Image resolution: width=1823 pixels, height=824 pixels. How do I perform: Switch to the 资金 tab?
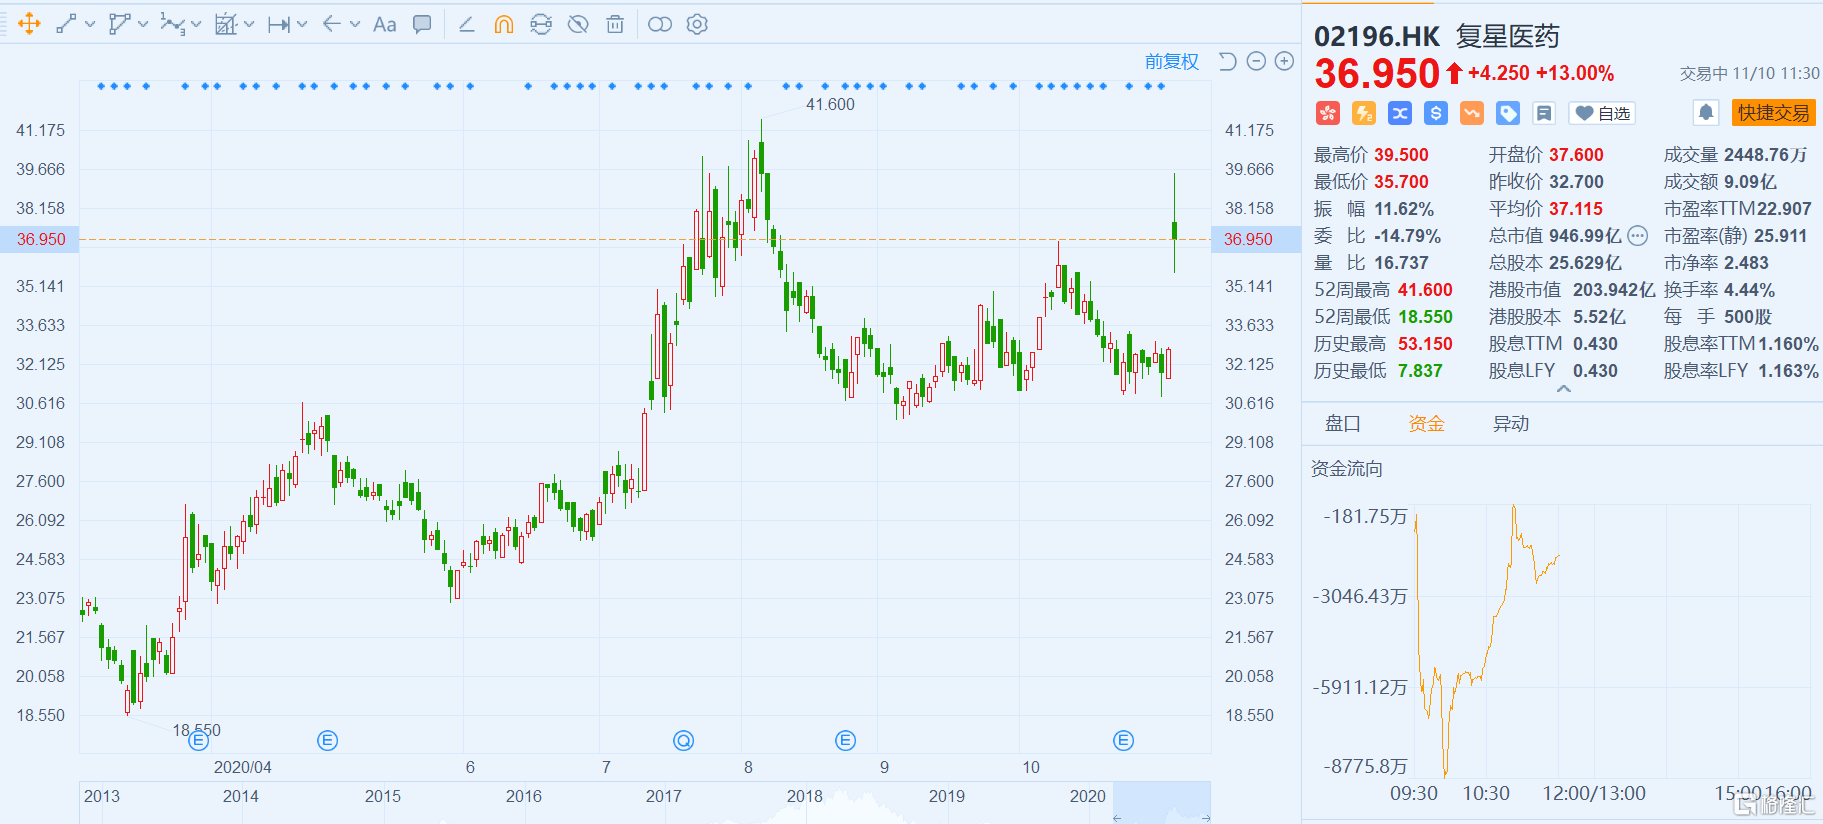(1427, 424)
